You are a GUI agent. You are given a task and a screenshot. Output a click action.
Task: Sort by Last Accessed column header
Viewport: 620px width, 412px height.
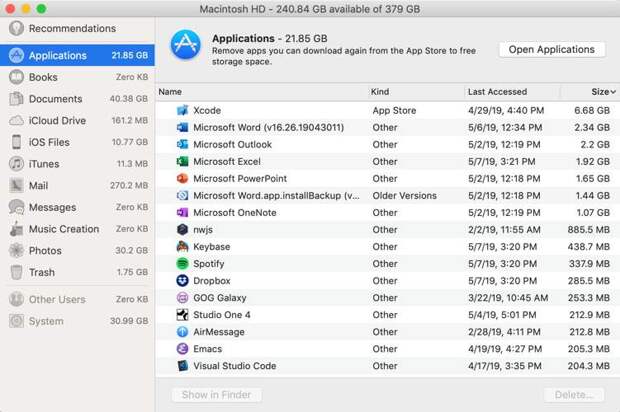pyautogui.click(x=497, y=92)
